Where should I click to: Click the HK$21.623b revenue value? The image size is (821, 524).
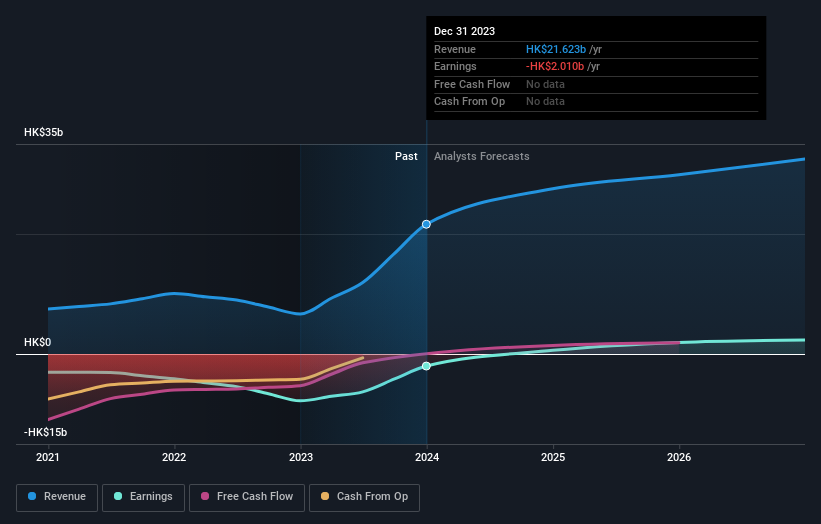click(x=556, y=49)
